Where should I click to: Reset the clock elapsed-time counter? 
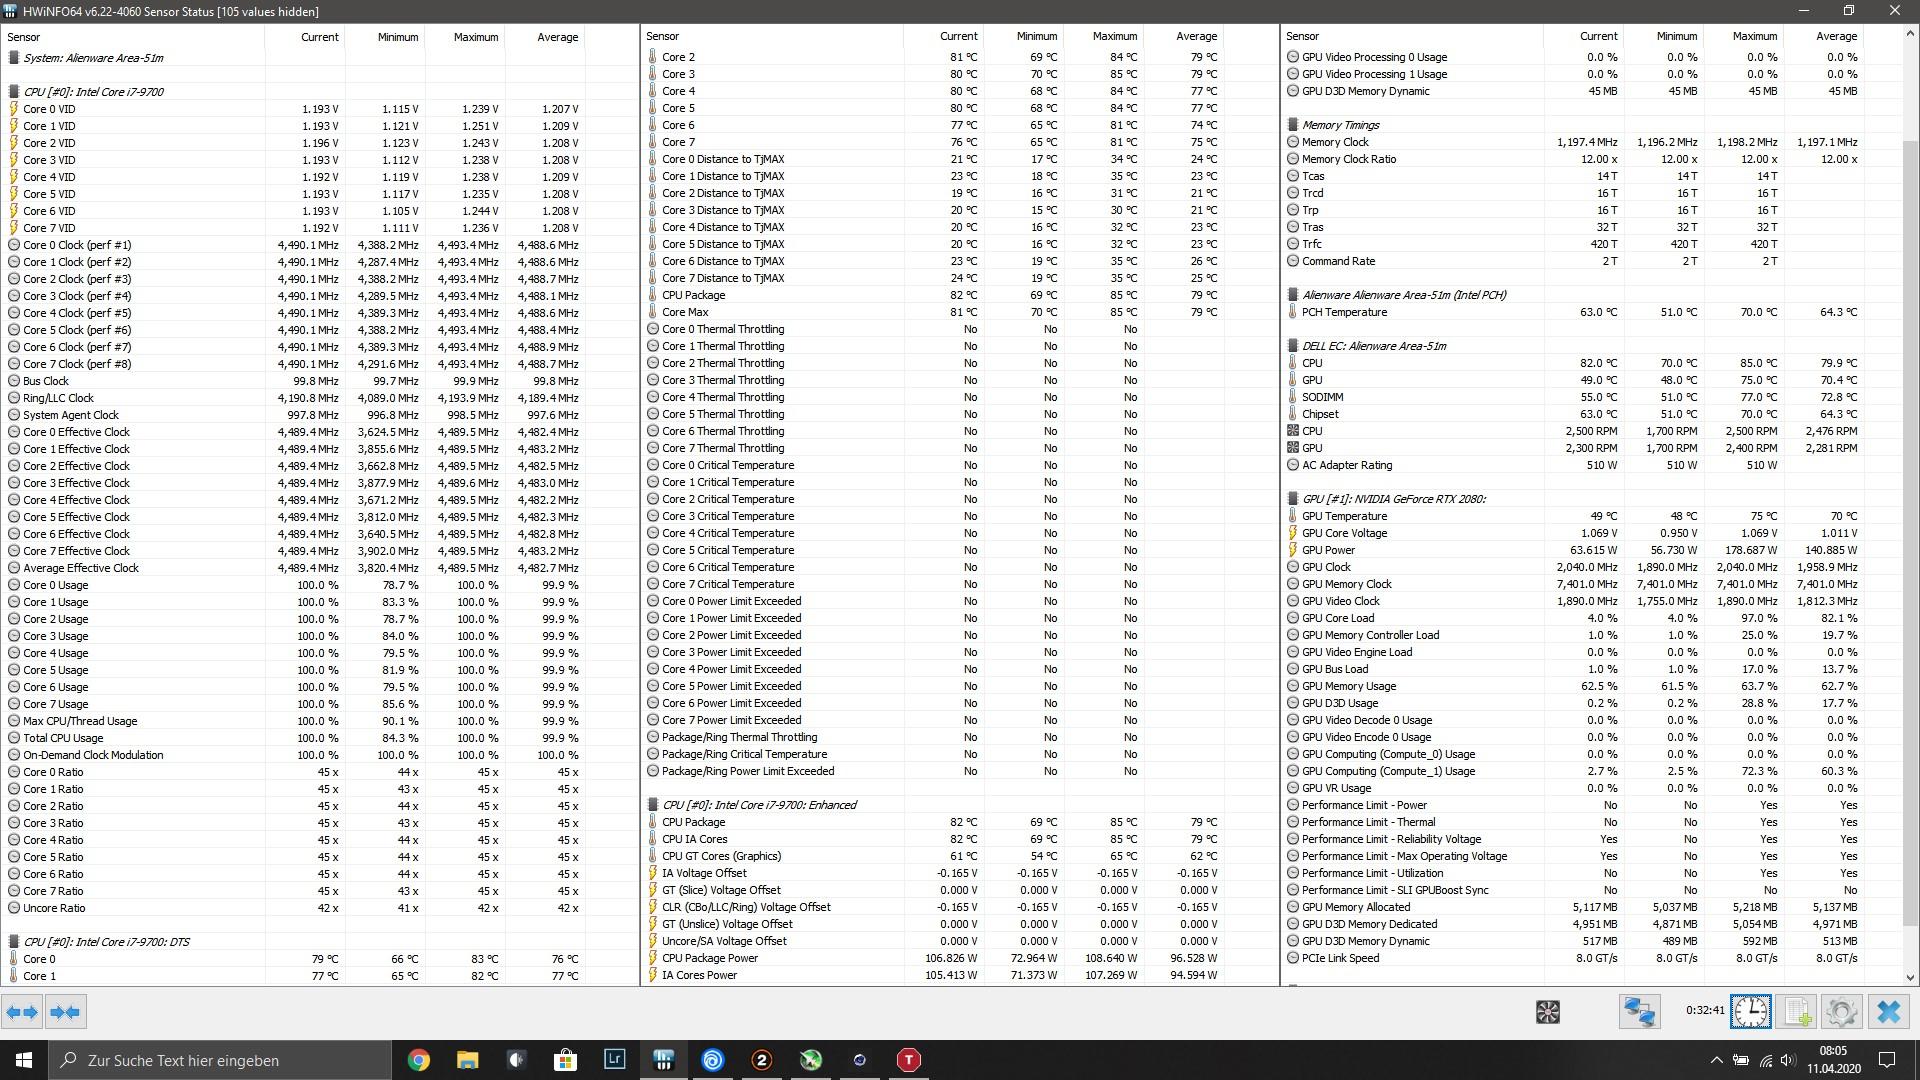tap(1750, 1012)
